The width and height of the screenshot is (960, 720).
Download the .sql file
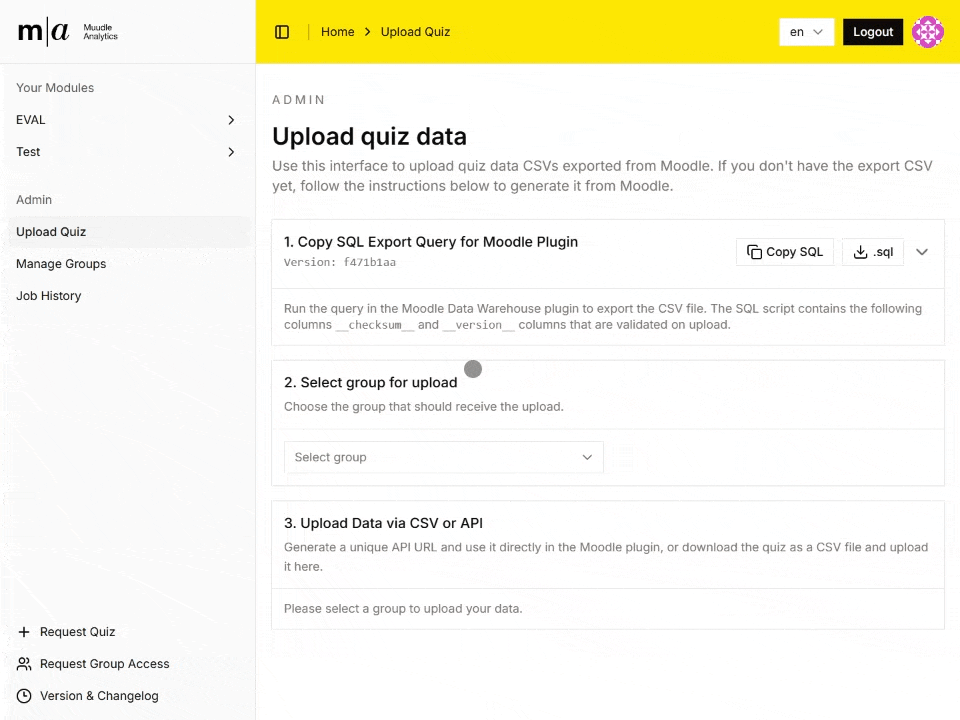point(873,252)
